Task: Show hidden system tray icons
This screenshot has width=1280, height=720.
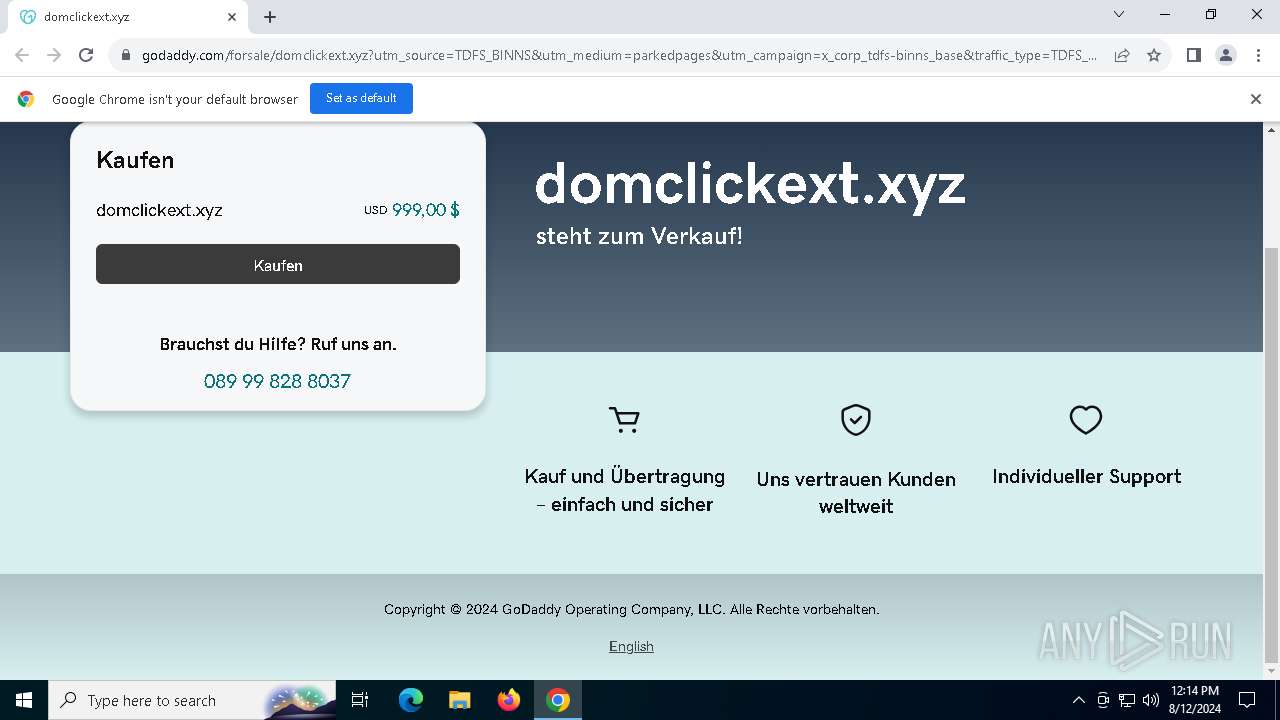Action: tap(1078, 700)
